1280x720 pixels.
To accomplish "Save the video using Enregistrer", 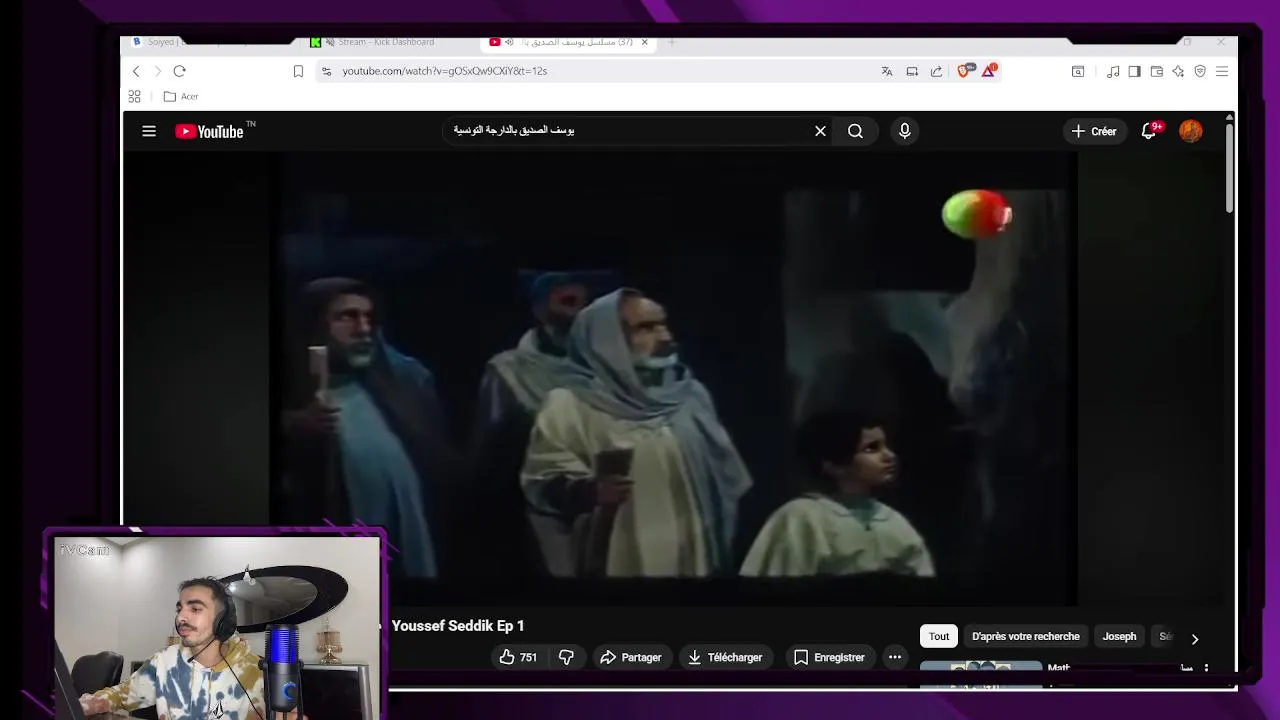I will click(x=829, y=657).
